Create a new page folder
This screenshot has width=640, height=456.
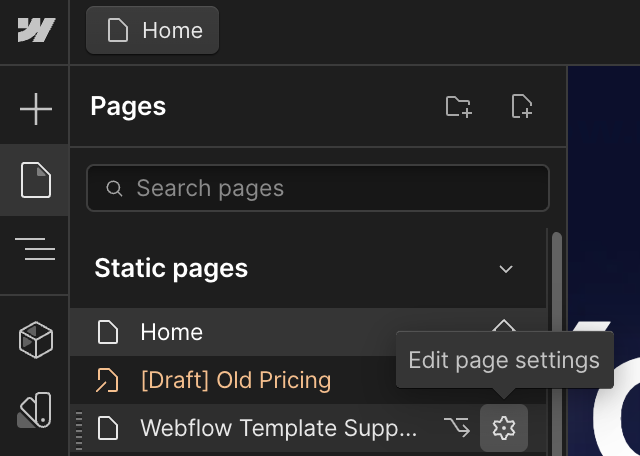[x=459, y=107]
